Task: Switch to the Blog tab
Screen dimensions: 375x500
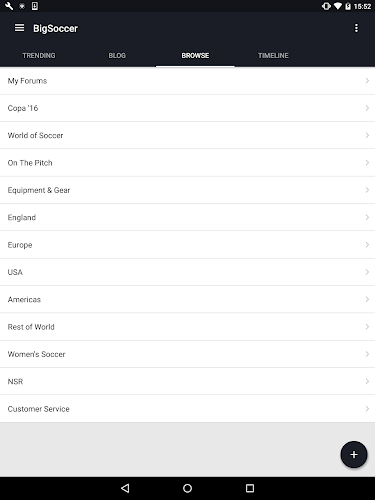Action: click(x=117, y=55)
